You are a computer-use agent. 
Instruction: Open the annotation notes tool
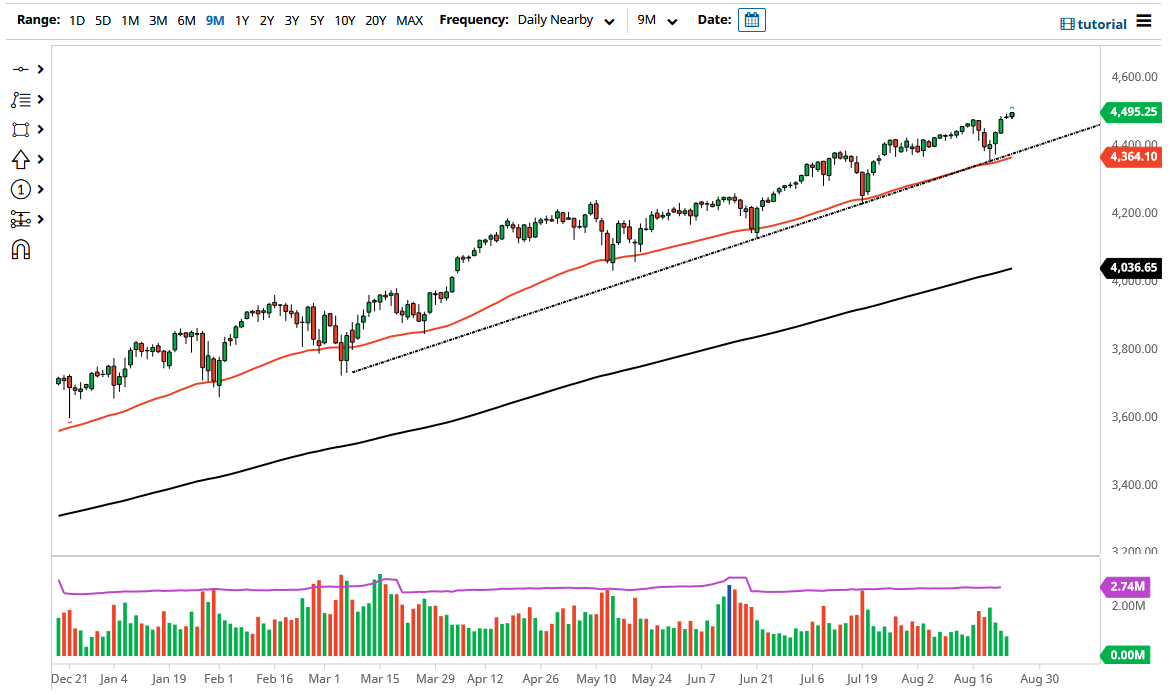(18, 99)
